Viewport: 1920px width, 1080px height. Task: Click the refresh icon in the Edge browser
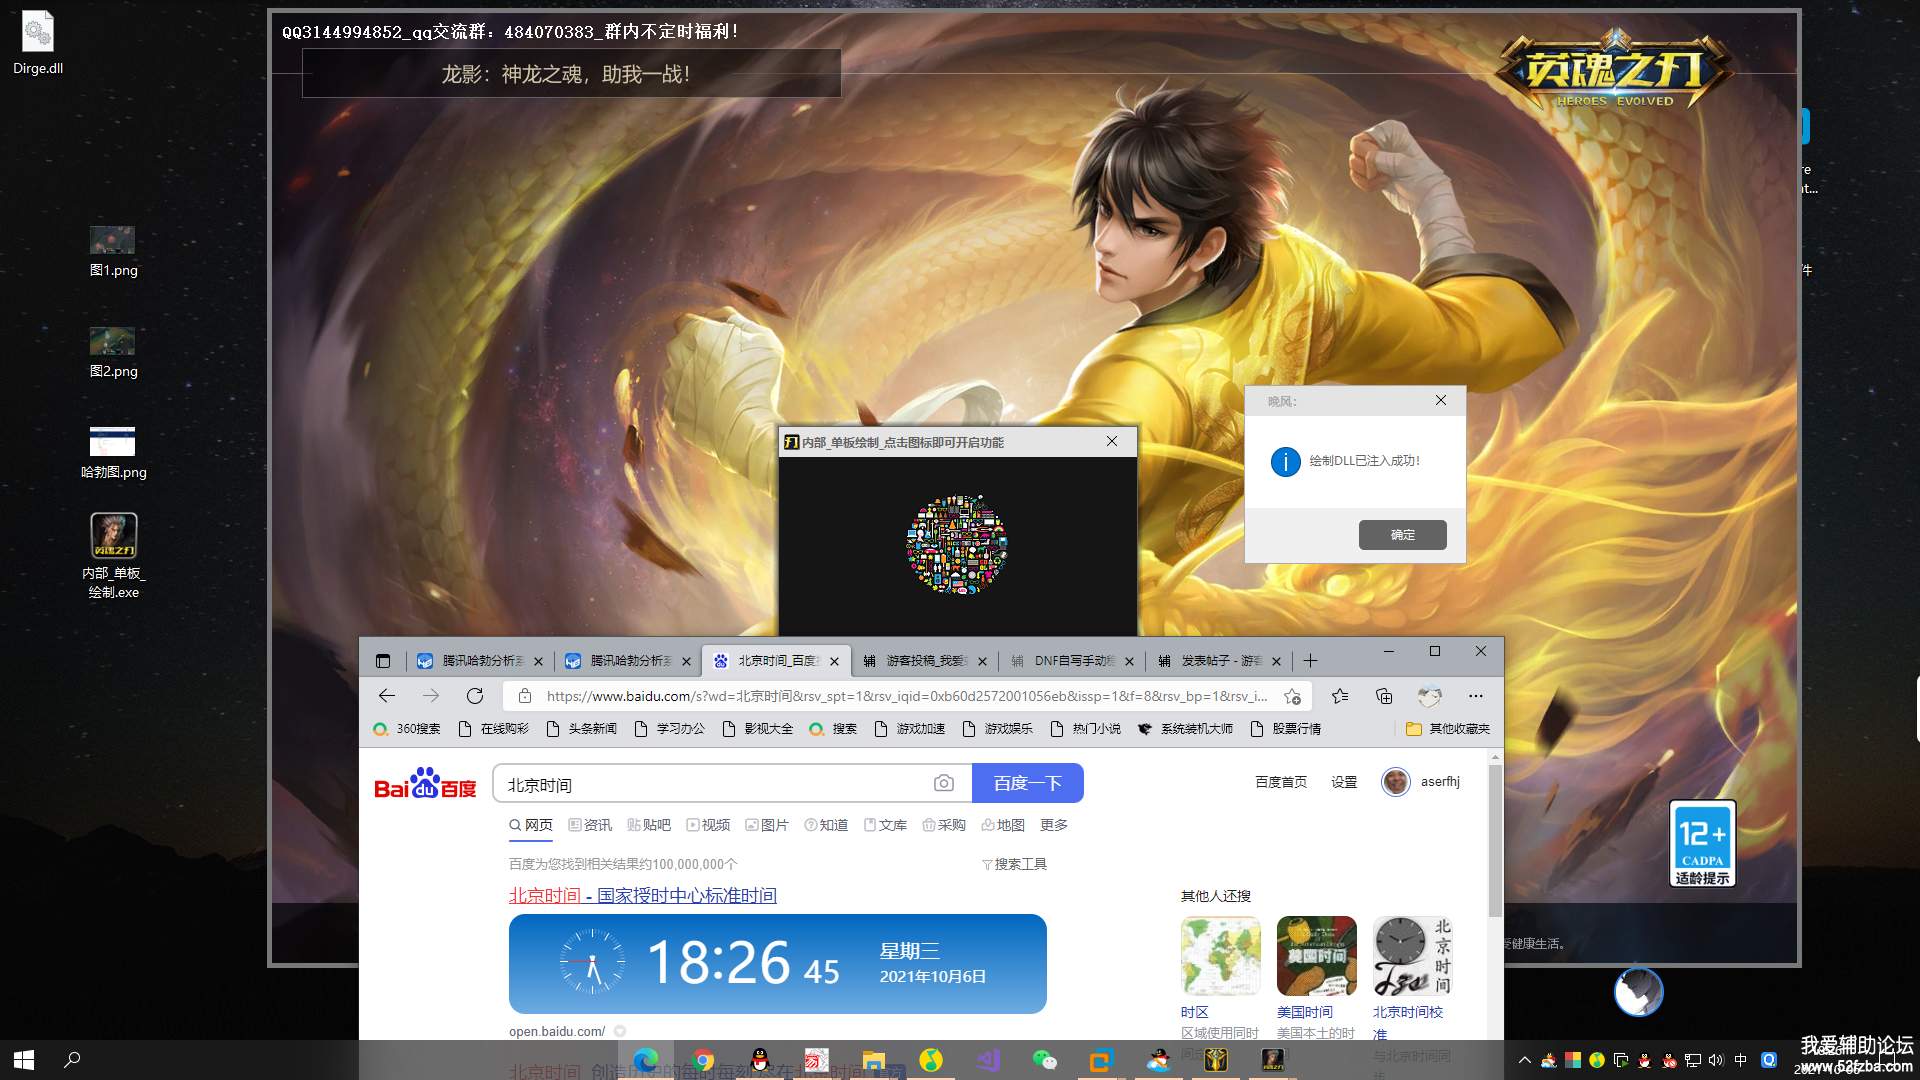(x=475, y=696)
